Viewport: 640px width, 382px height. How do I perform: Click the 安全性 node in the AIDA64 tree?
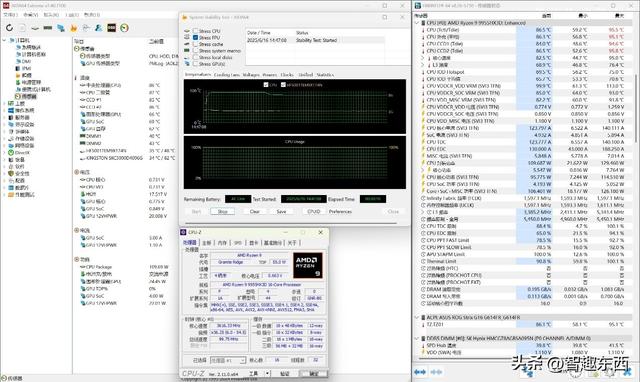(19, 173)
